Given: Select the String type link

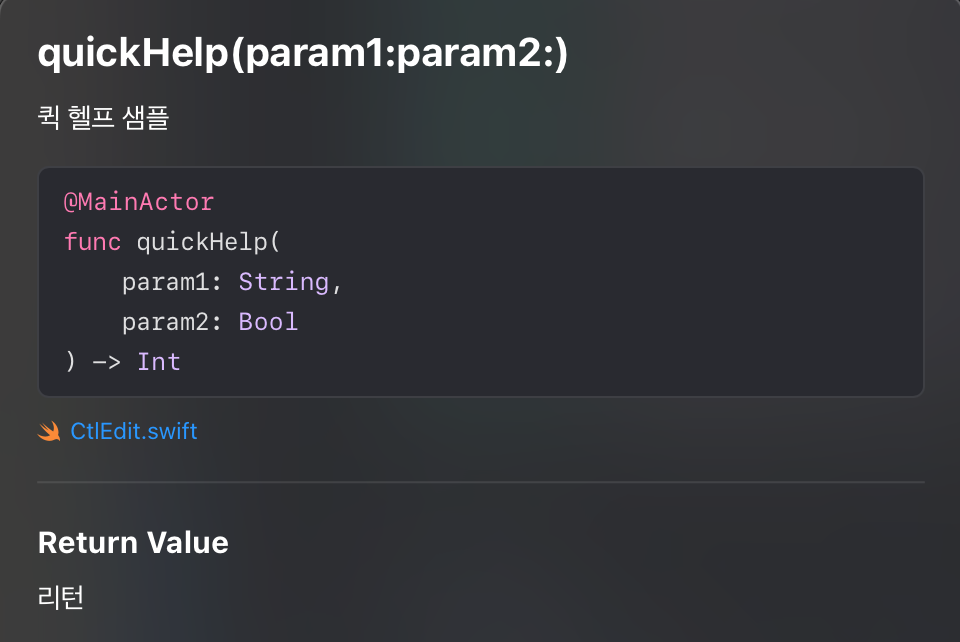Looking at the screenshot, I should pyautogui.click(x=284, y=282).
